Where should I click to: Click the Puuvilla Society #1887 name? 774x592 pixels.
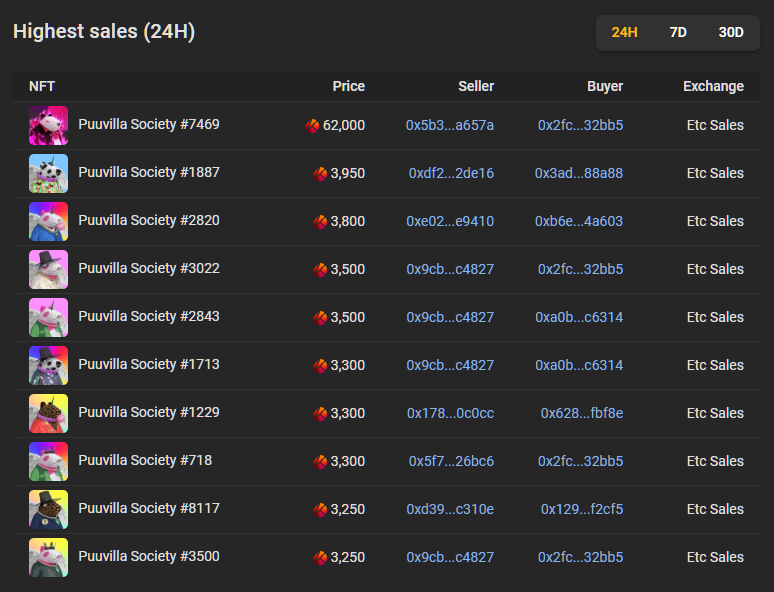pyautogui.click(x=149, y=172)
